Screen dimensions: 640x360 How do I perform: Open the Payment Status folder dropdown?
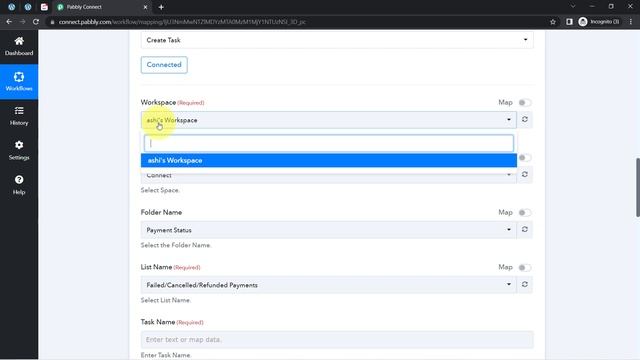coord(329,230)
